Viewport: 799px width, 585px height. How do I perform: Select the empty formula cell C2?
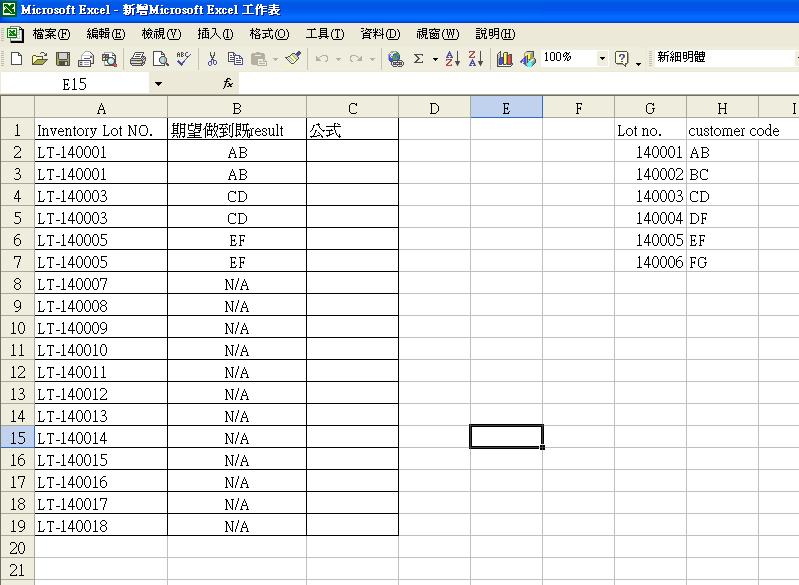tap(353, 152)
